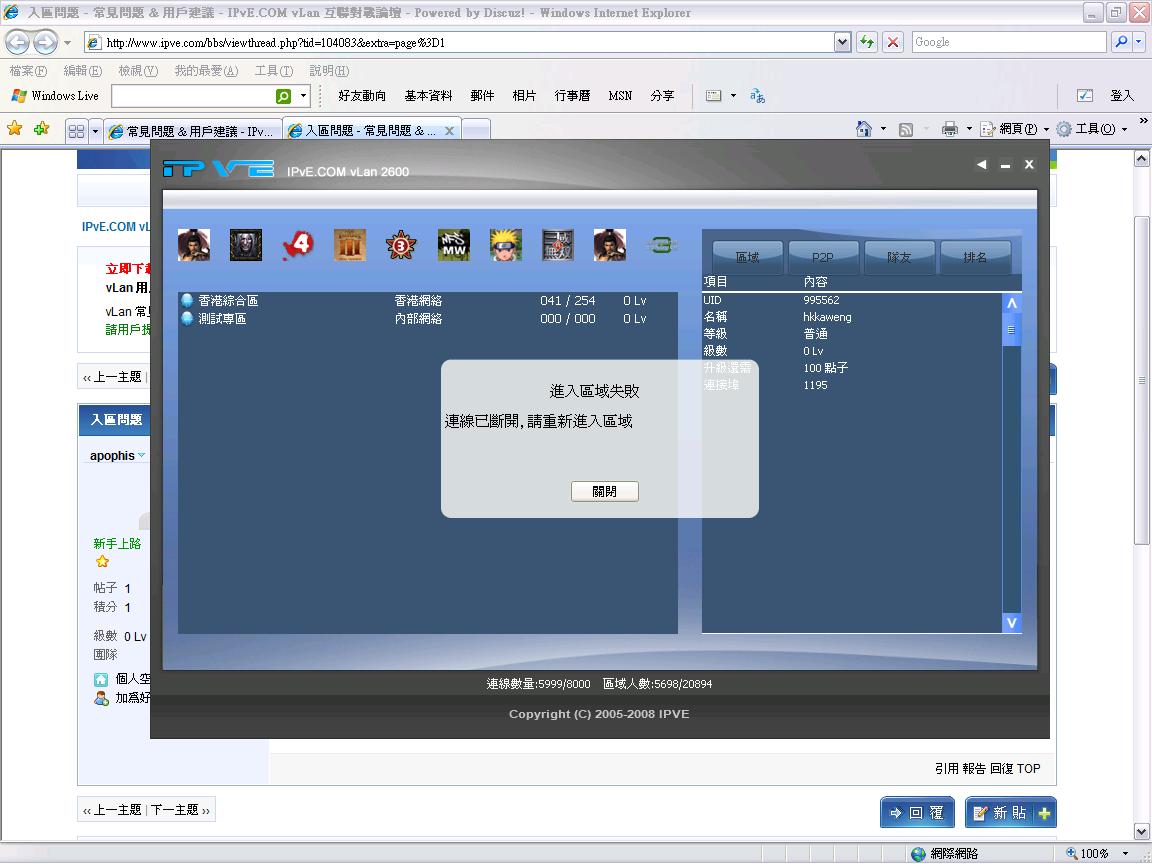Click the 關閉 button in the error dialog
Image resolution: width=1152 pixels, height=864 pixels.
pos(605,492)
